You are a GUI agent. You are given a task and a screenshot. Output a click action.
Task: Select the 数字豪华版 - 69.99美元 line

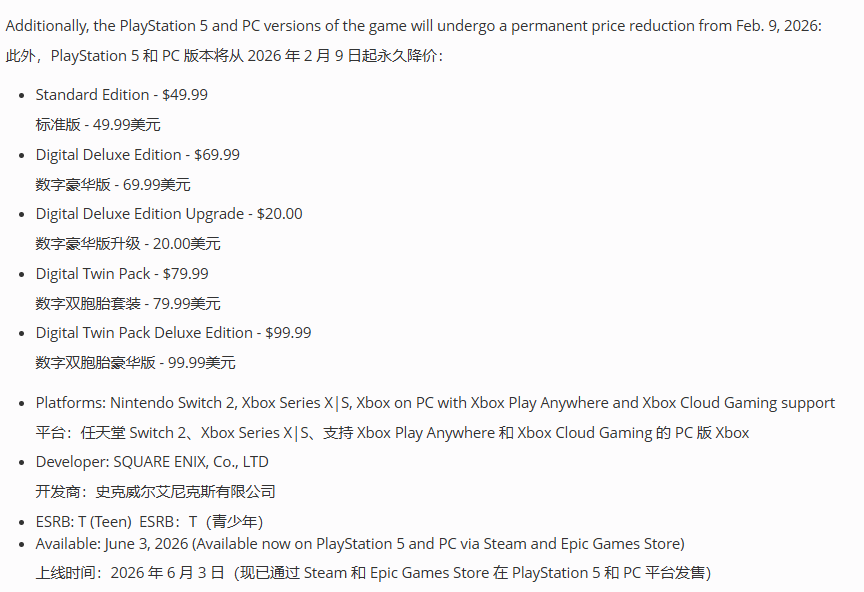[113, 185]
